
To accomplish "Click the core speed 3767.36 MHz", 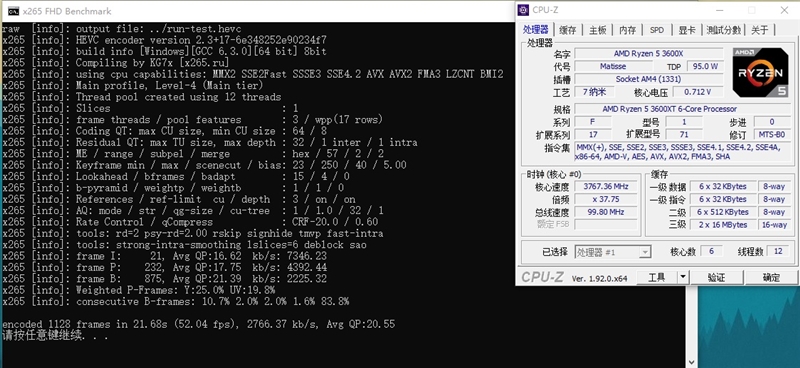I will 606,186.
